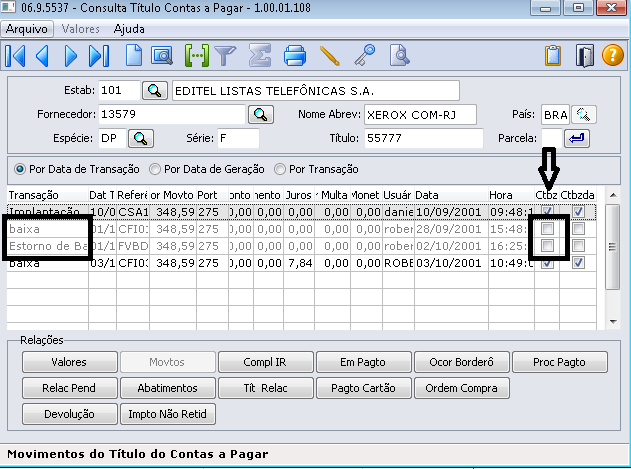Select Por Transação option
The width and height of the screenshot is (631, 469).
pos(316,169)
